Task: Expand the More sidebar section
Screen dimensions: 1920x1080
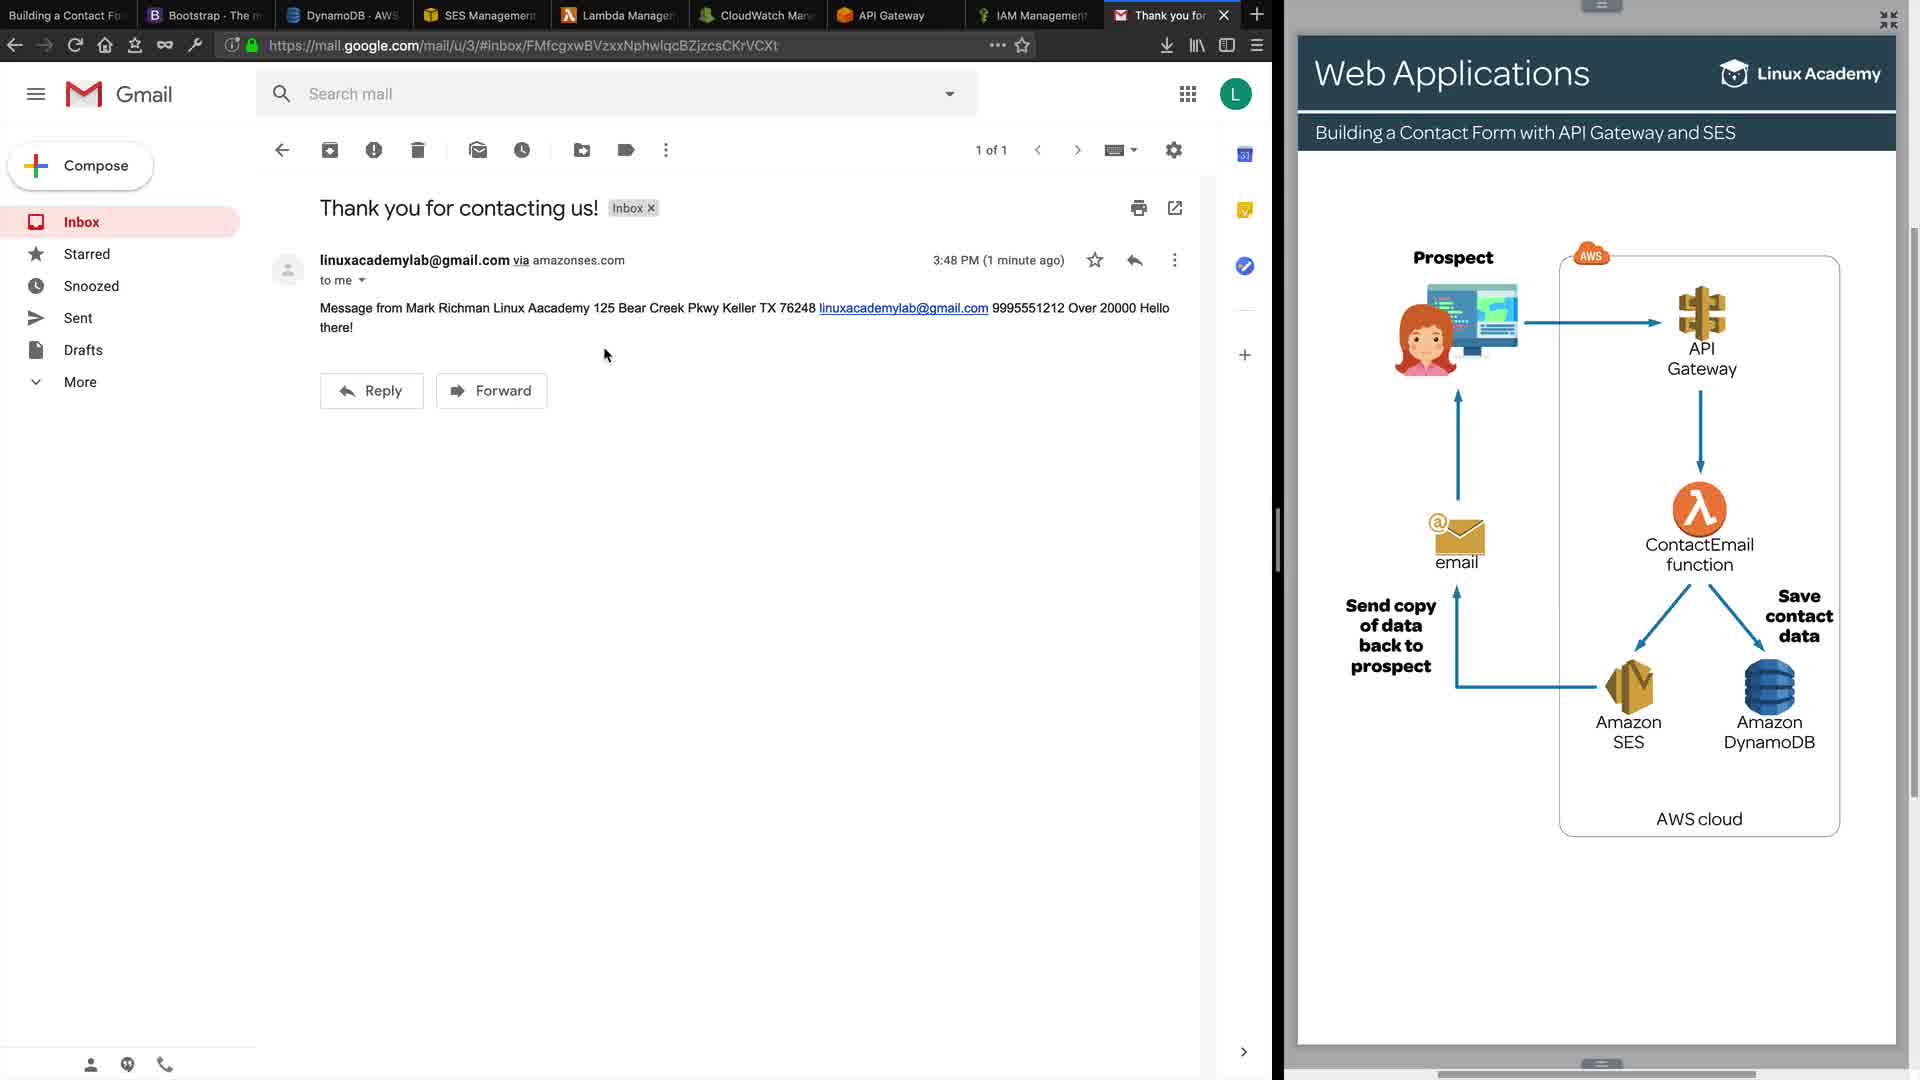Action: click(80, 382)
